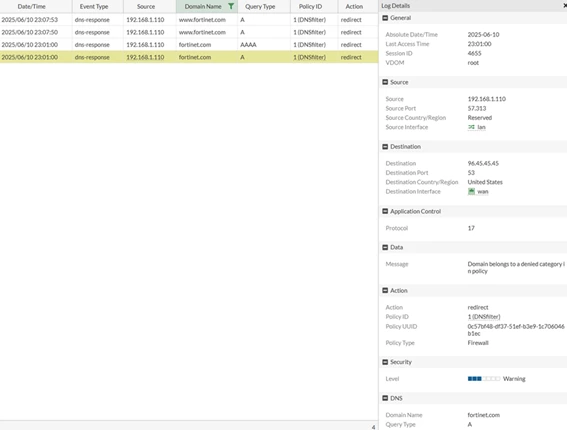This screenshot has height=430, width=567.
Task: Close the Log Details panel
Action: tap(565, 6)
